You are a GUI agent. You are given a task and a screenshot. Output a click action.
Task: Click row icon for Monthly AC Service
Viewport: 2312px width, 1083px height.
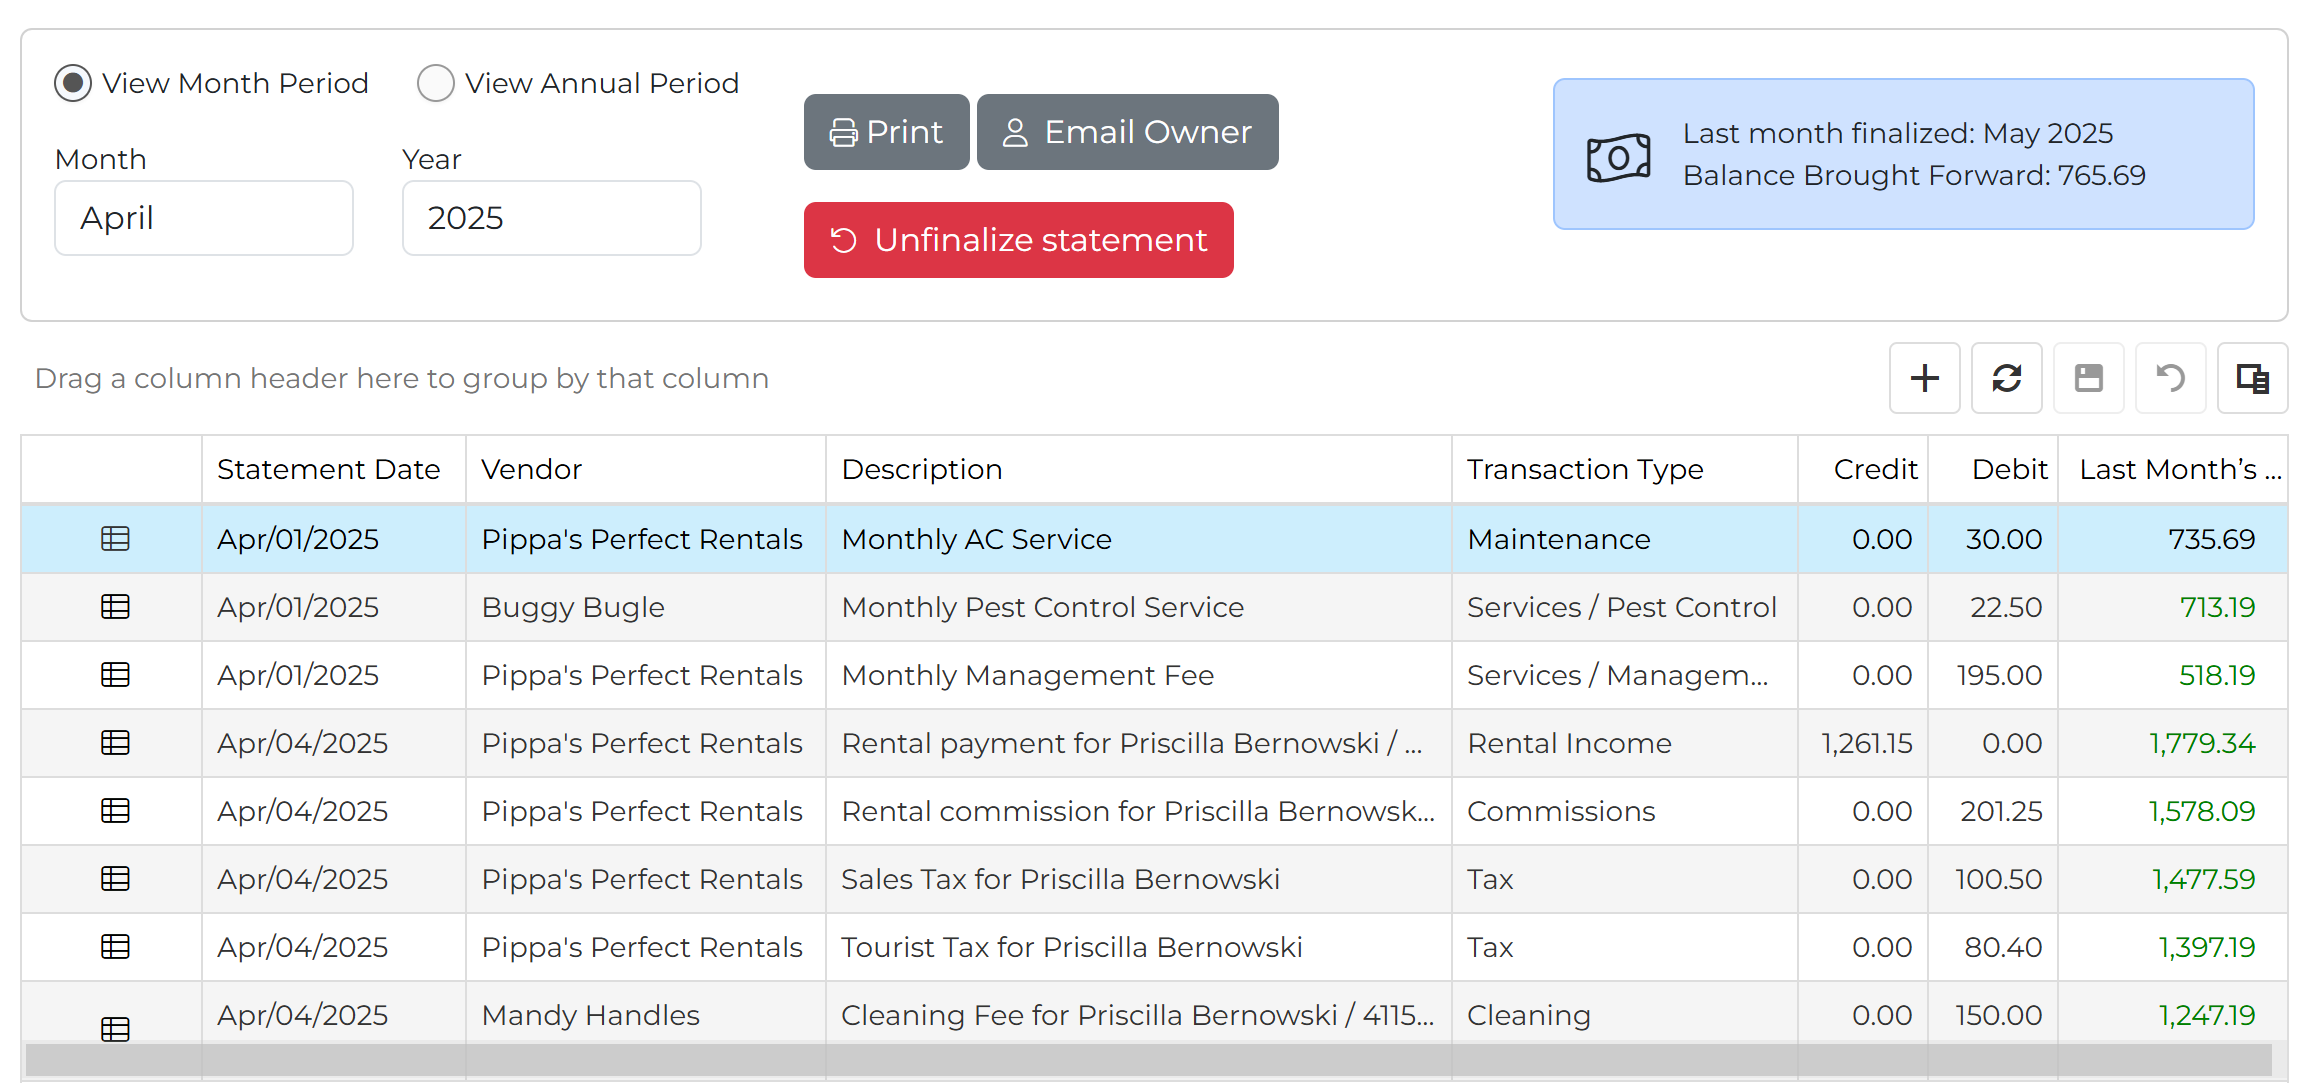tap(115, 539)
